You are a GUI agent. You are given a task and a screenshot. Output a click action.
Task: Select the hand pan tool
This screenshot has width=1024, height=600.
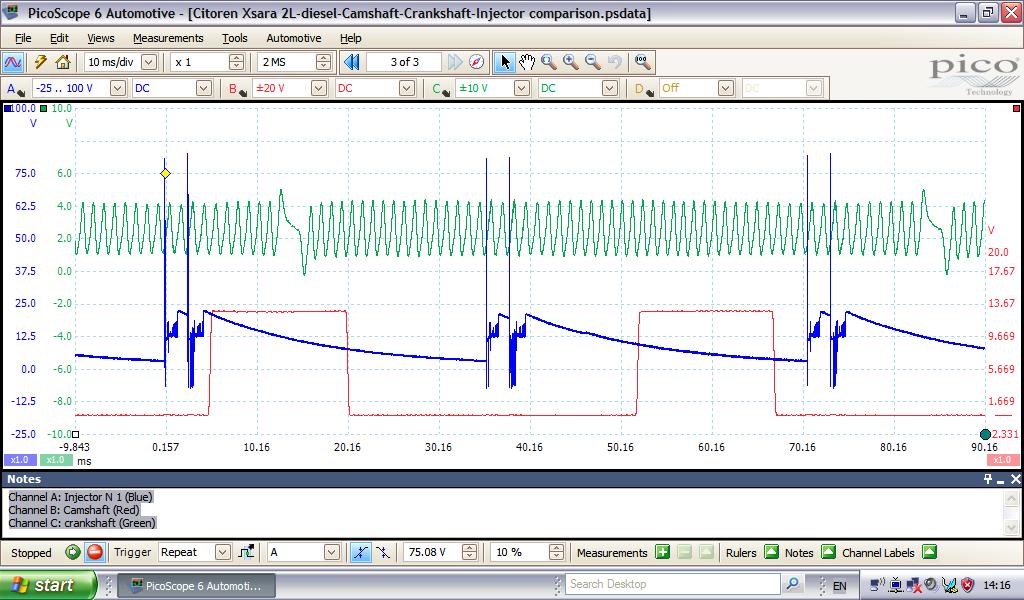tap(527, 62)
